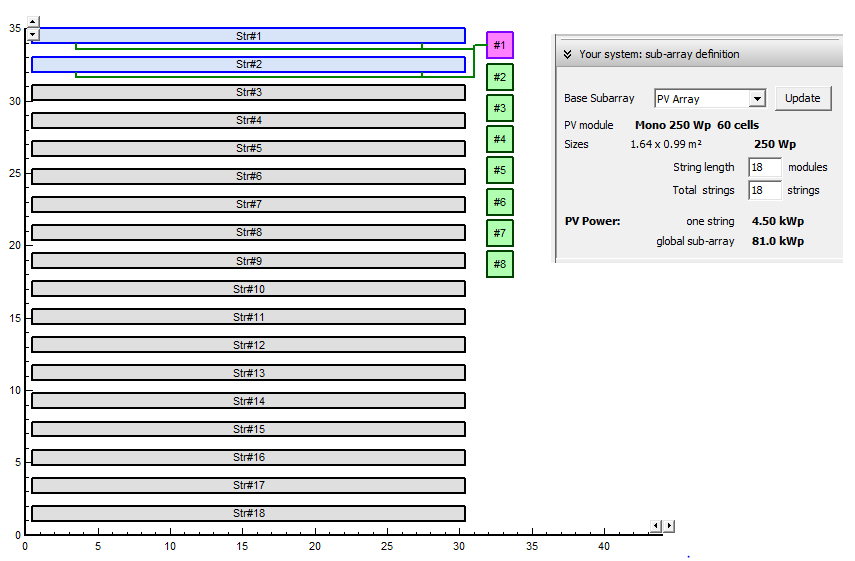Select string bar Str#11
This screenshot has width=855, height=561.
249,317
